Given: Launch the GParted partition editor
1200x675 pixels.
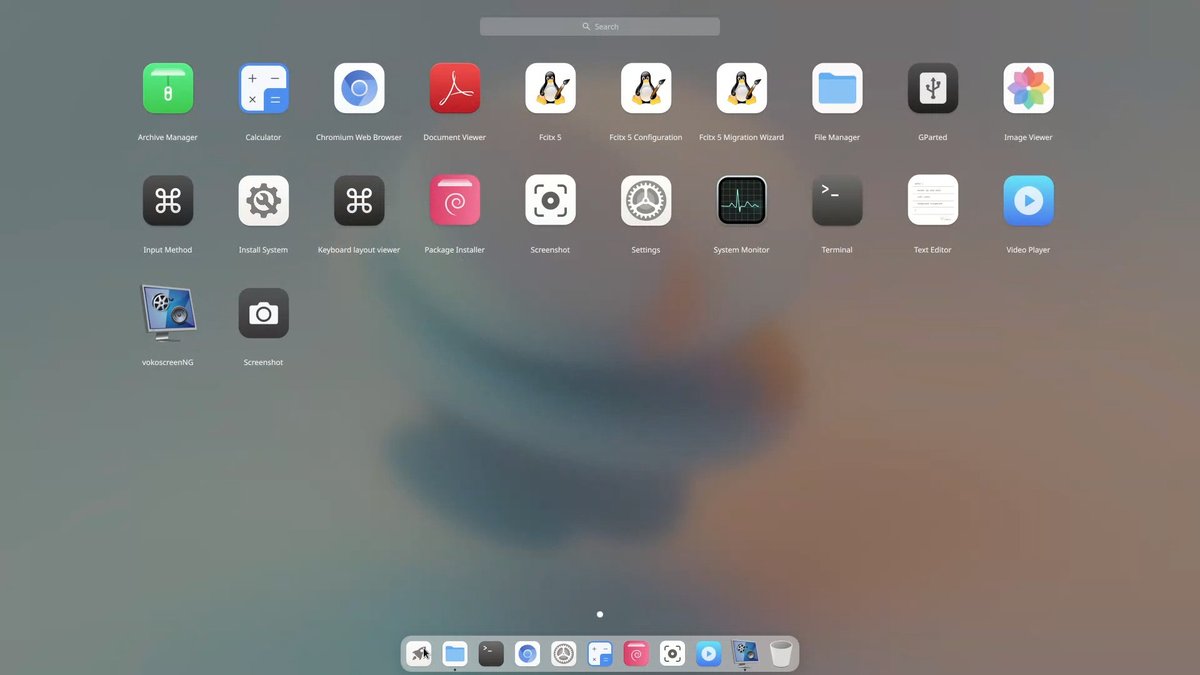Looking at the screenshot, I should [x=933, y=89].
